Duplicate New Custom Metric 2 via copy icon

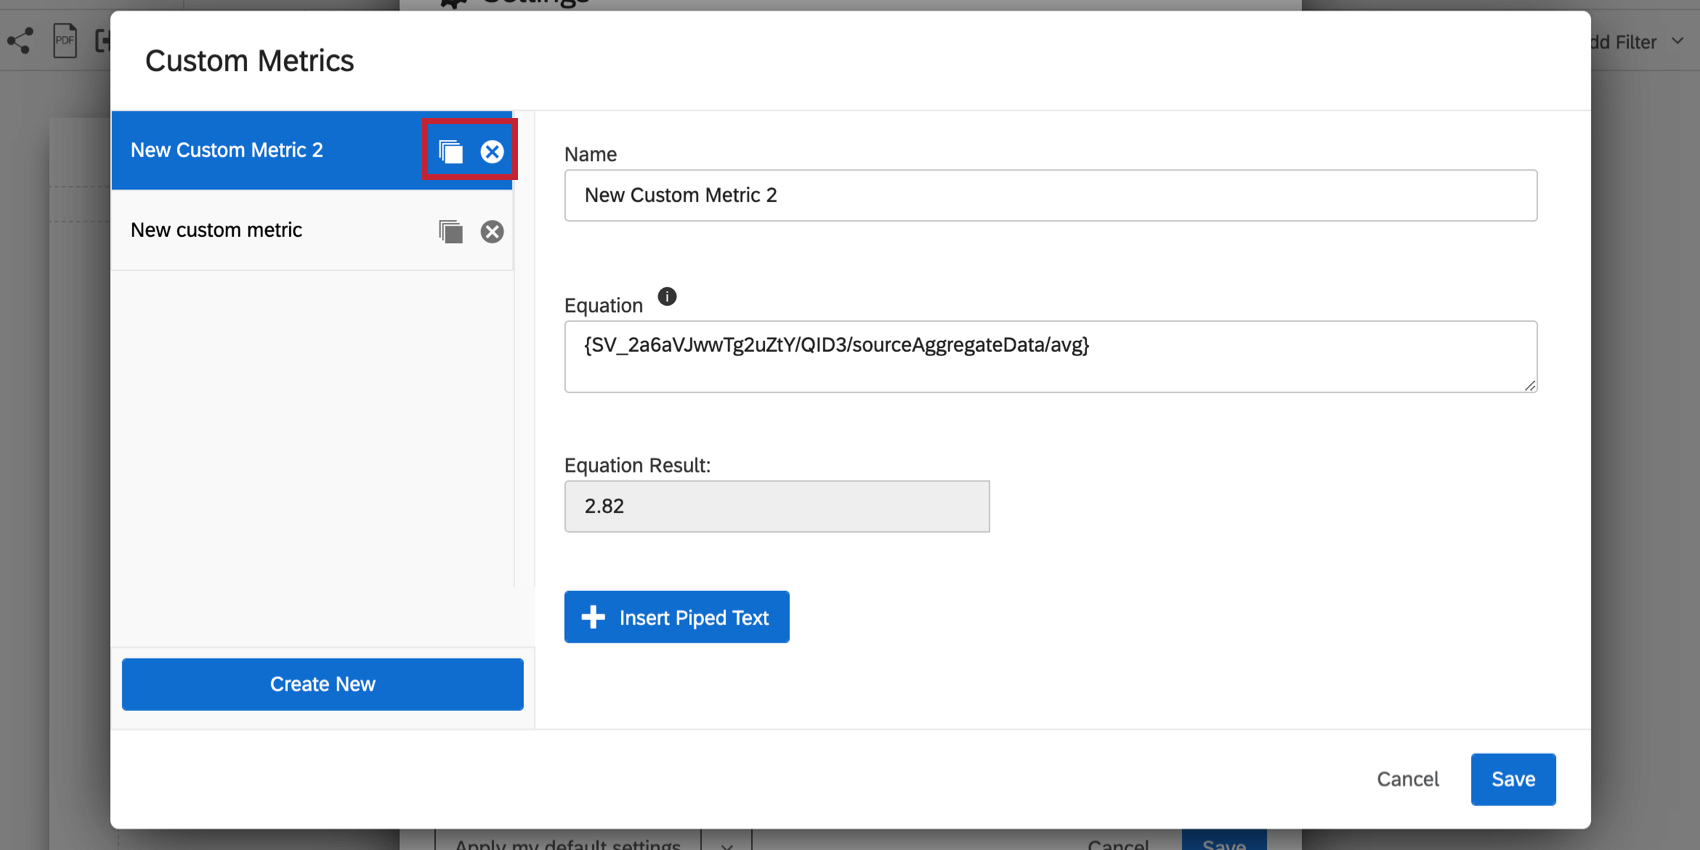[451, 151]
